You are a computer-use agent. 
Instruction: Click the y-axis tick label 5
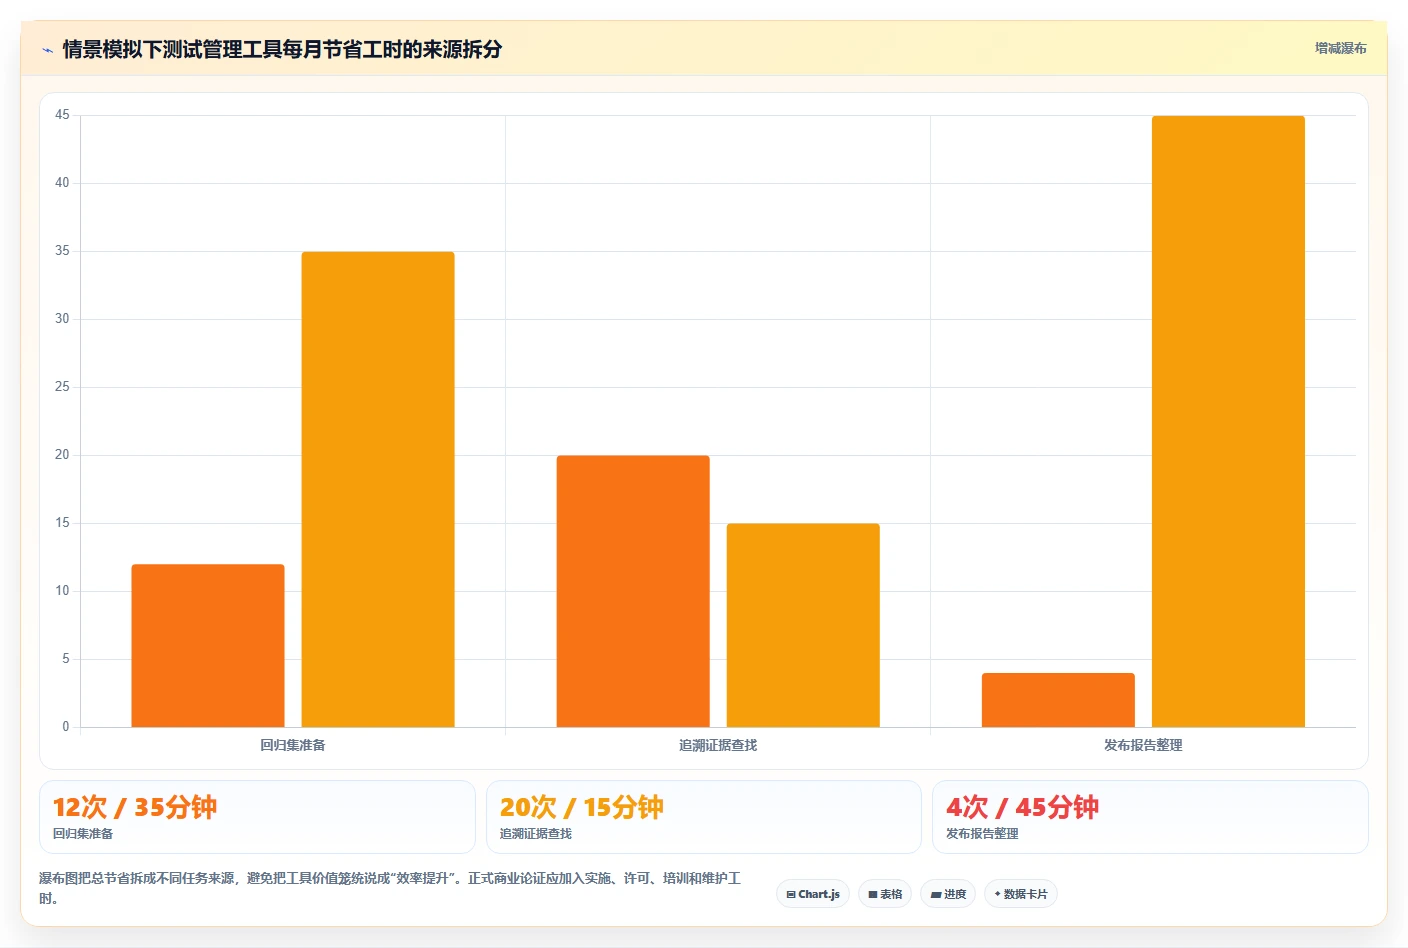click(66, 659)
